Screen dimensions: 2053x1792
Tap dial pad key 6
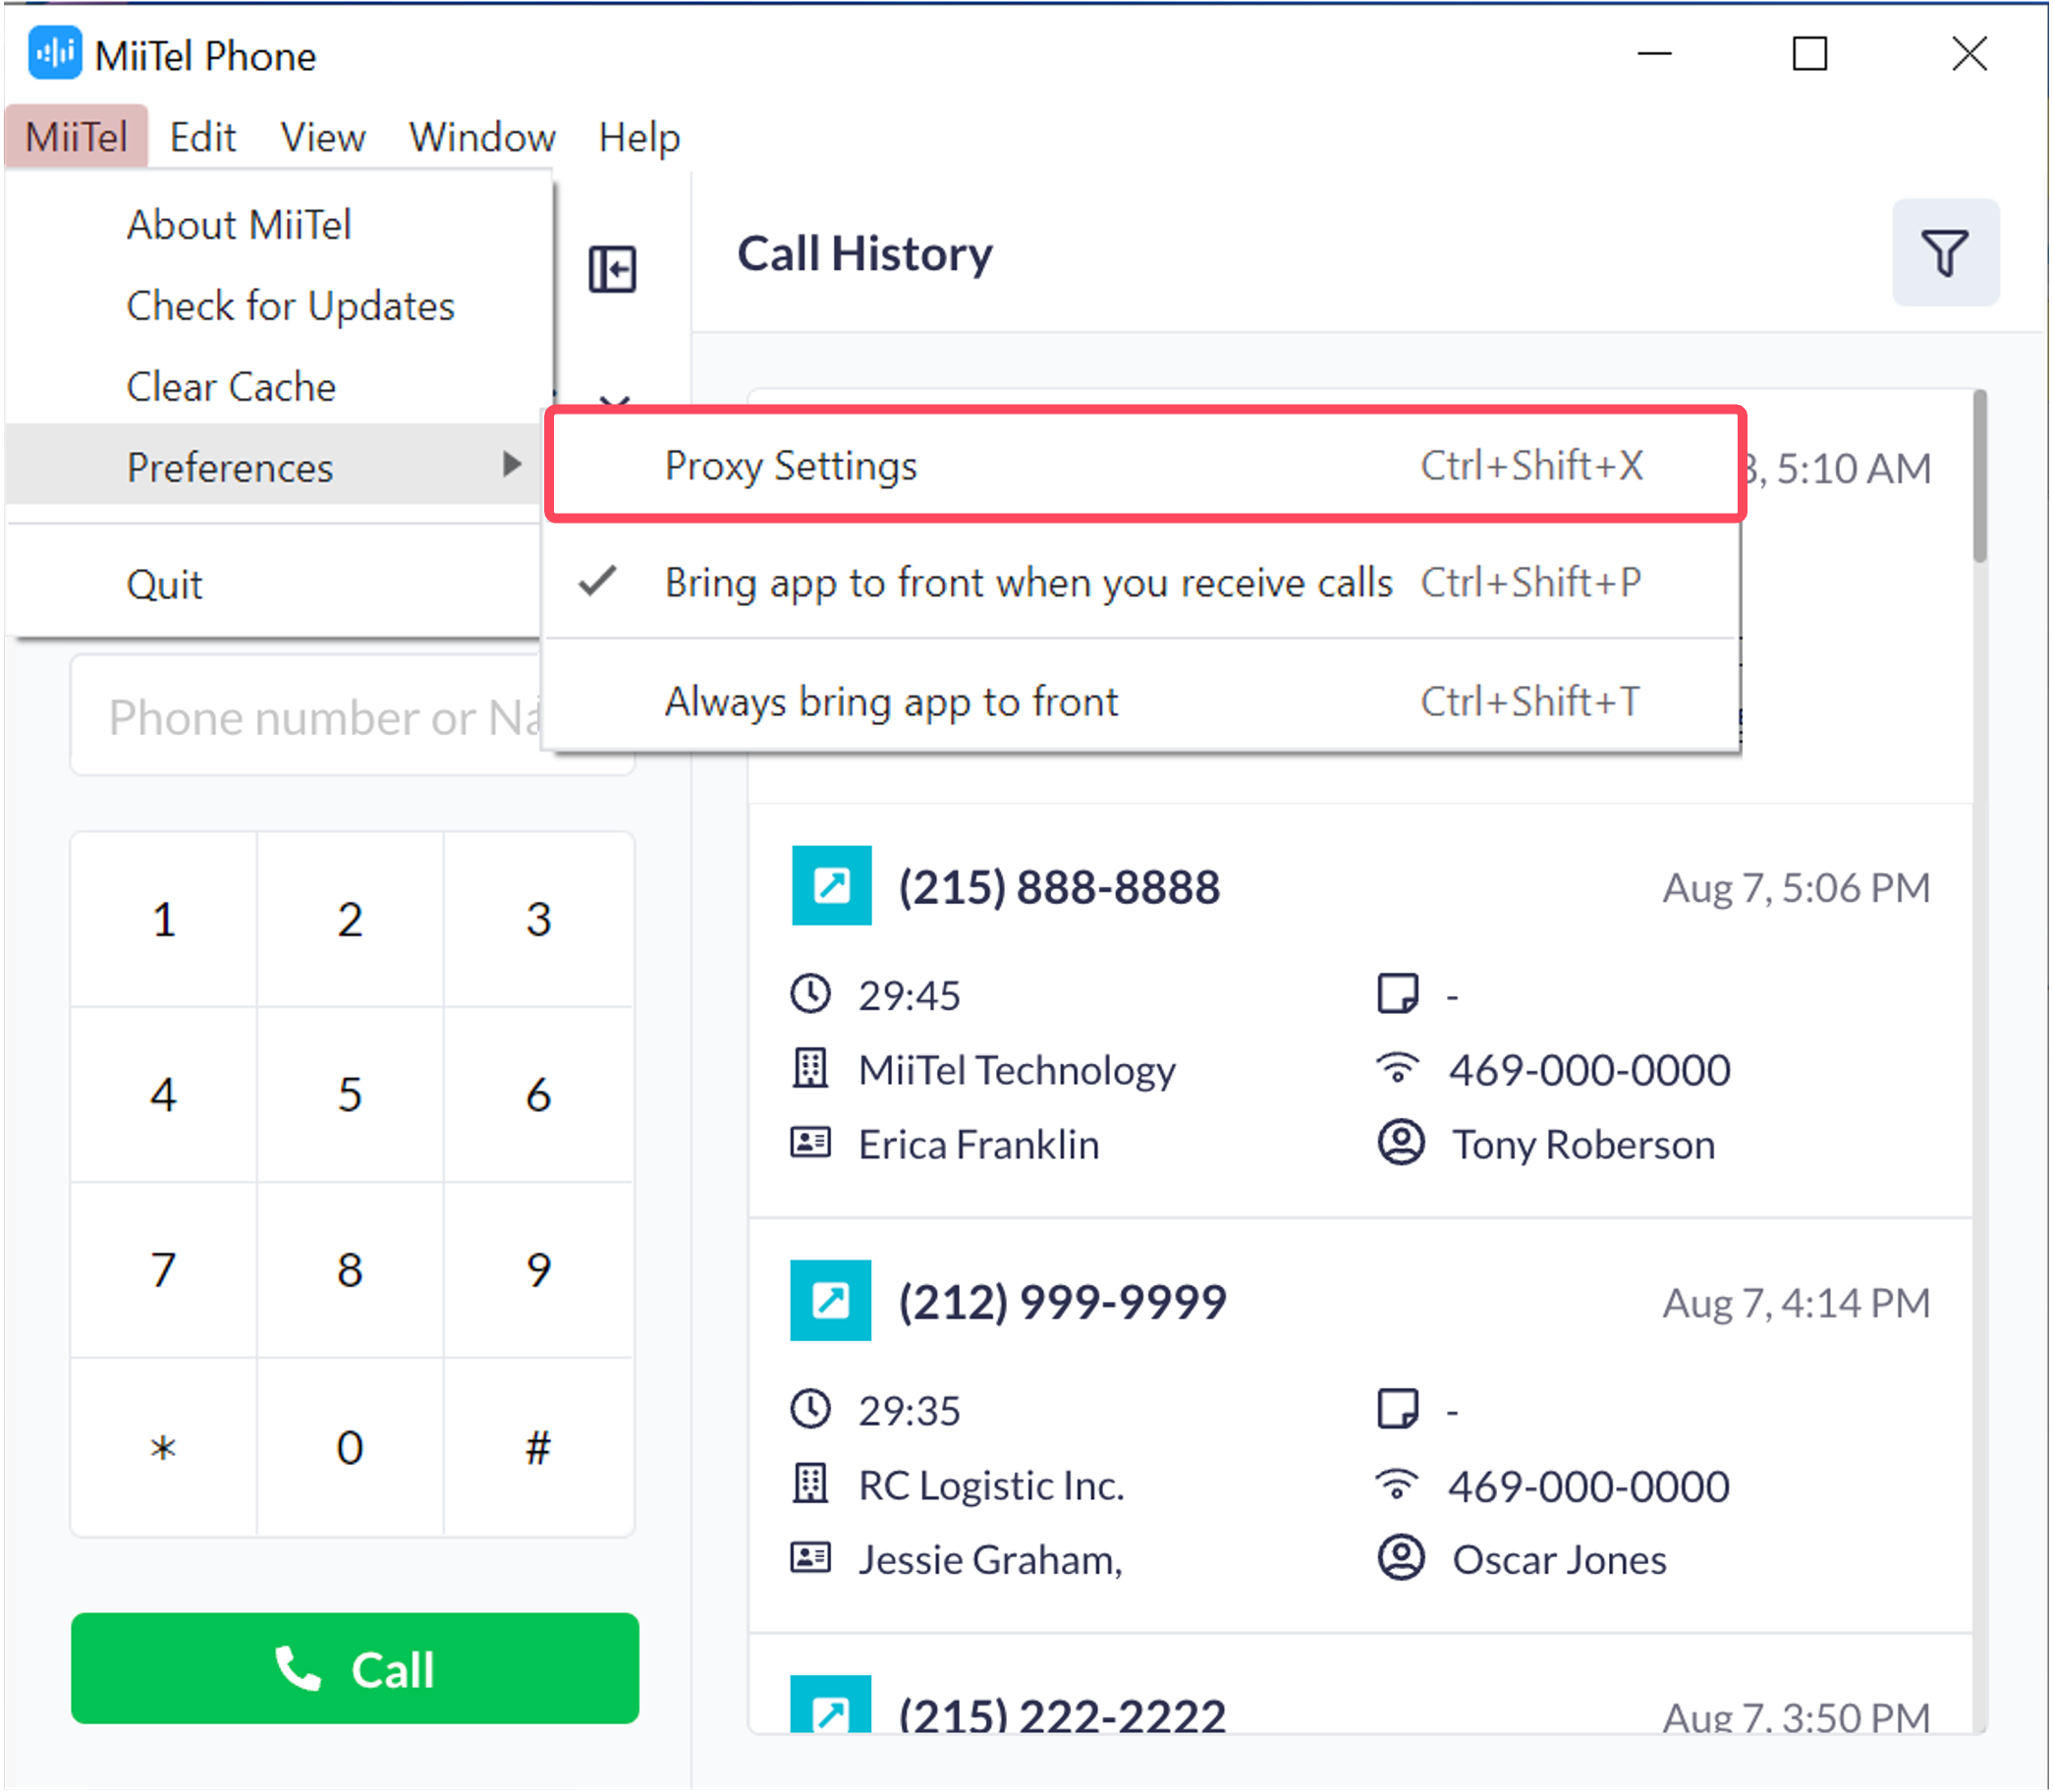[539, 1094]
